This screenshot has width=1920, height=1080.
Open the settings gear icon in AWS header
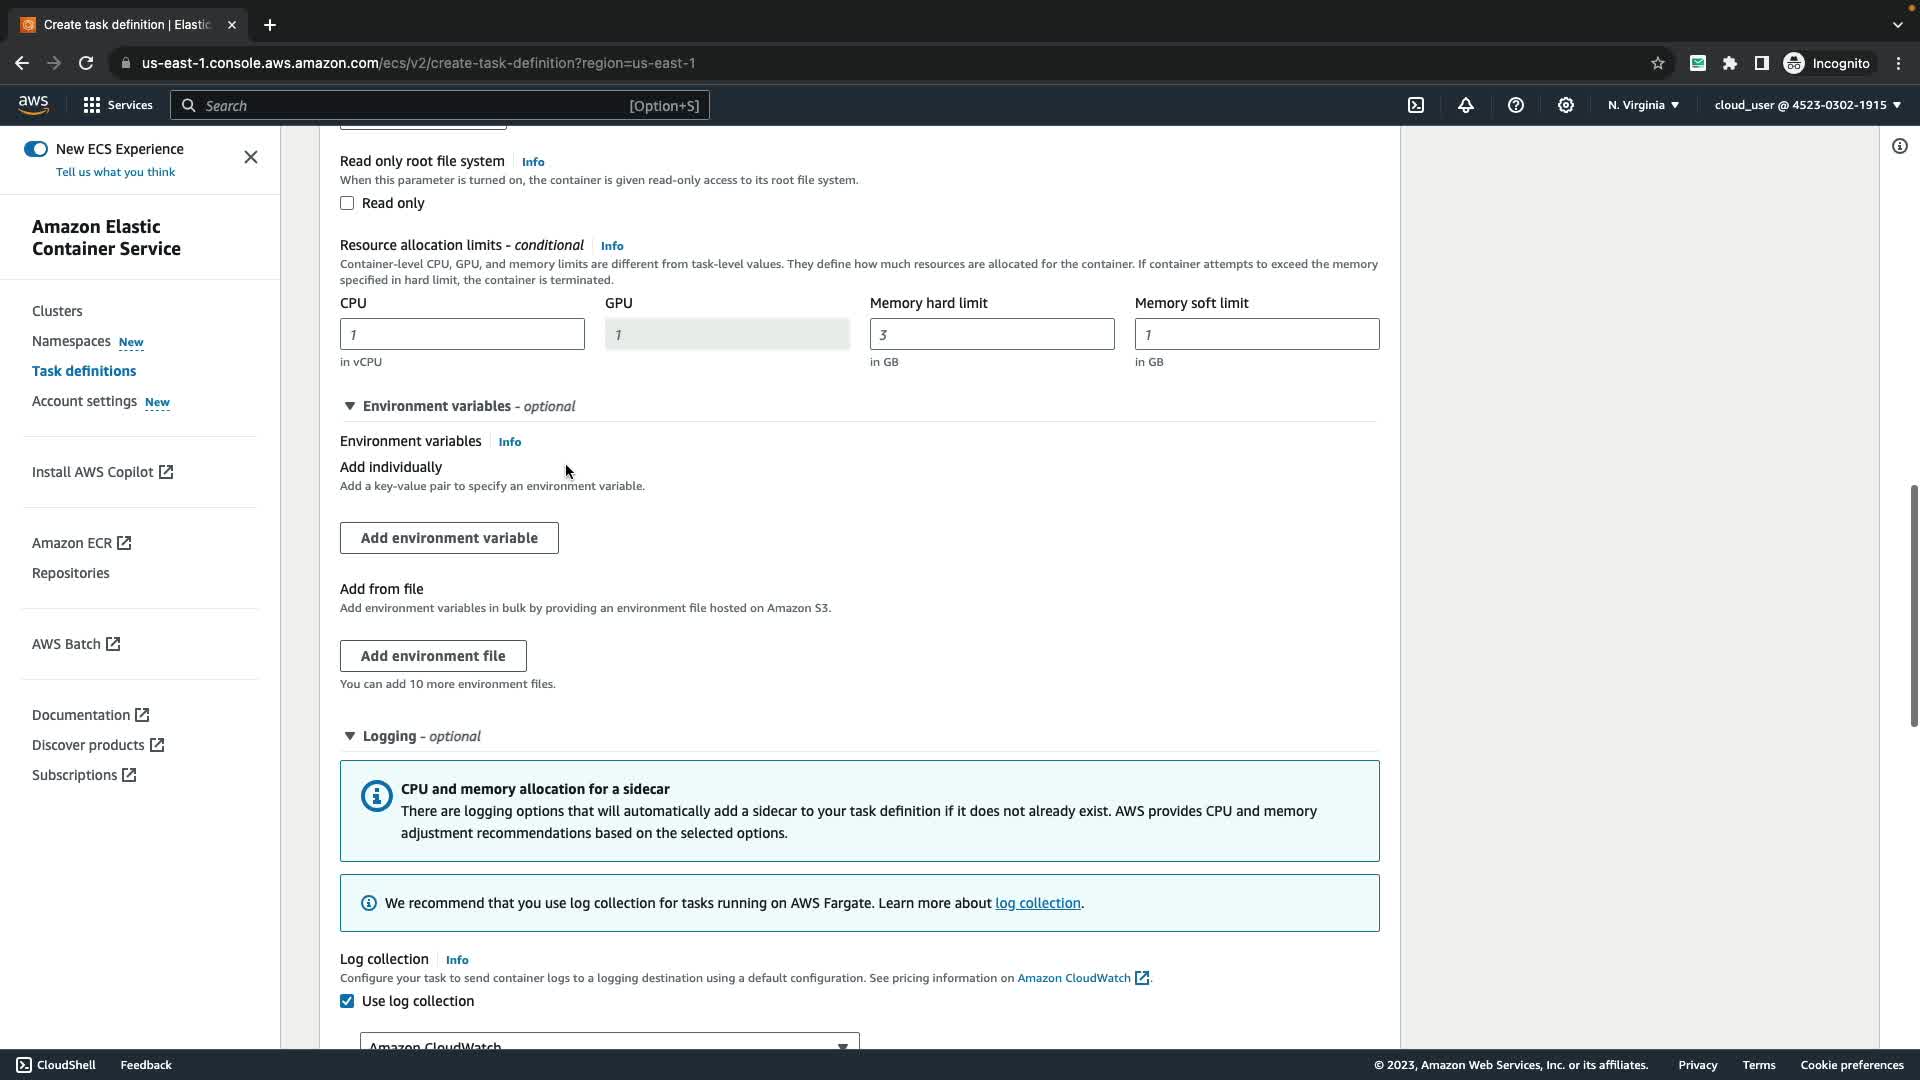coord(1566,105)
